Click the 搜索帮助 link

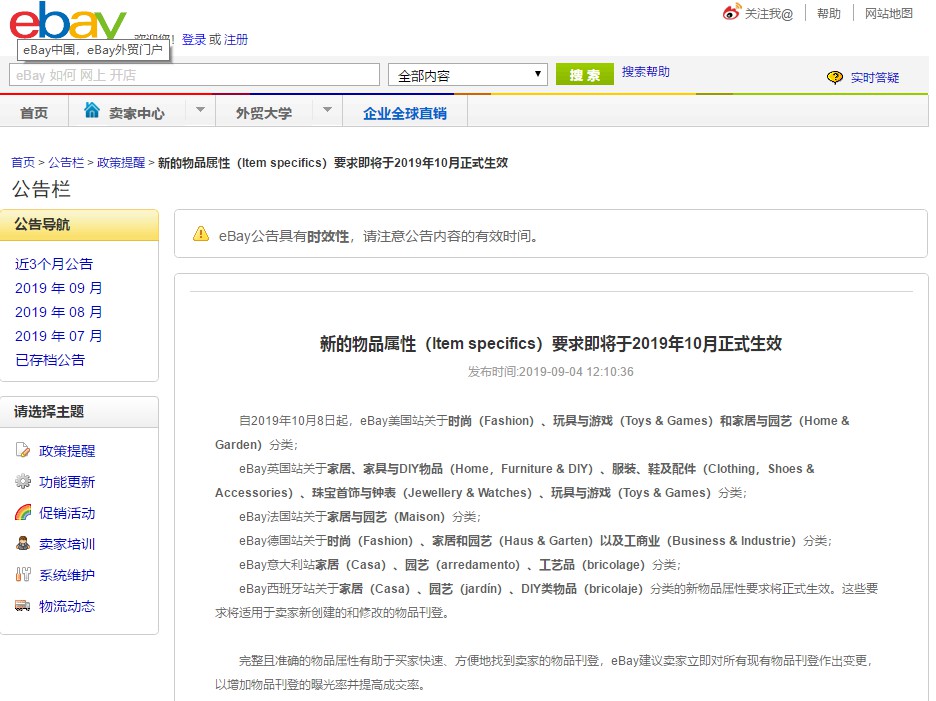645,72
